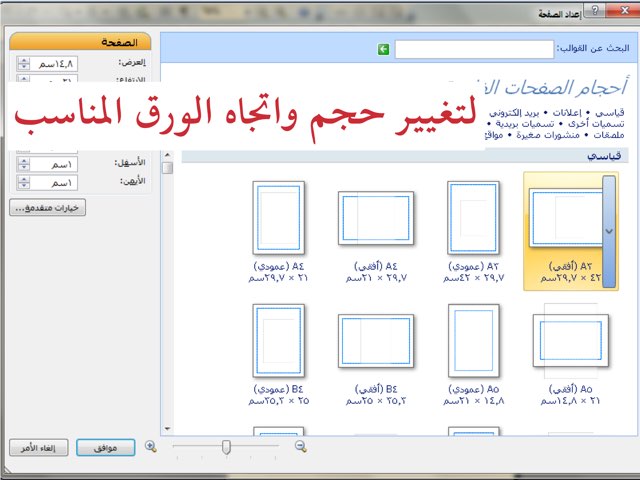
Task: Decrease الأيمن margin with down arrow
Action: click(24, 186)
